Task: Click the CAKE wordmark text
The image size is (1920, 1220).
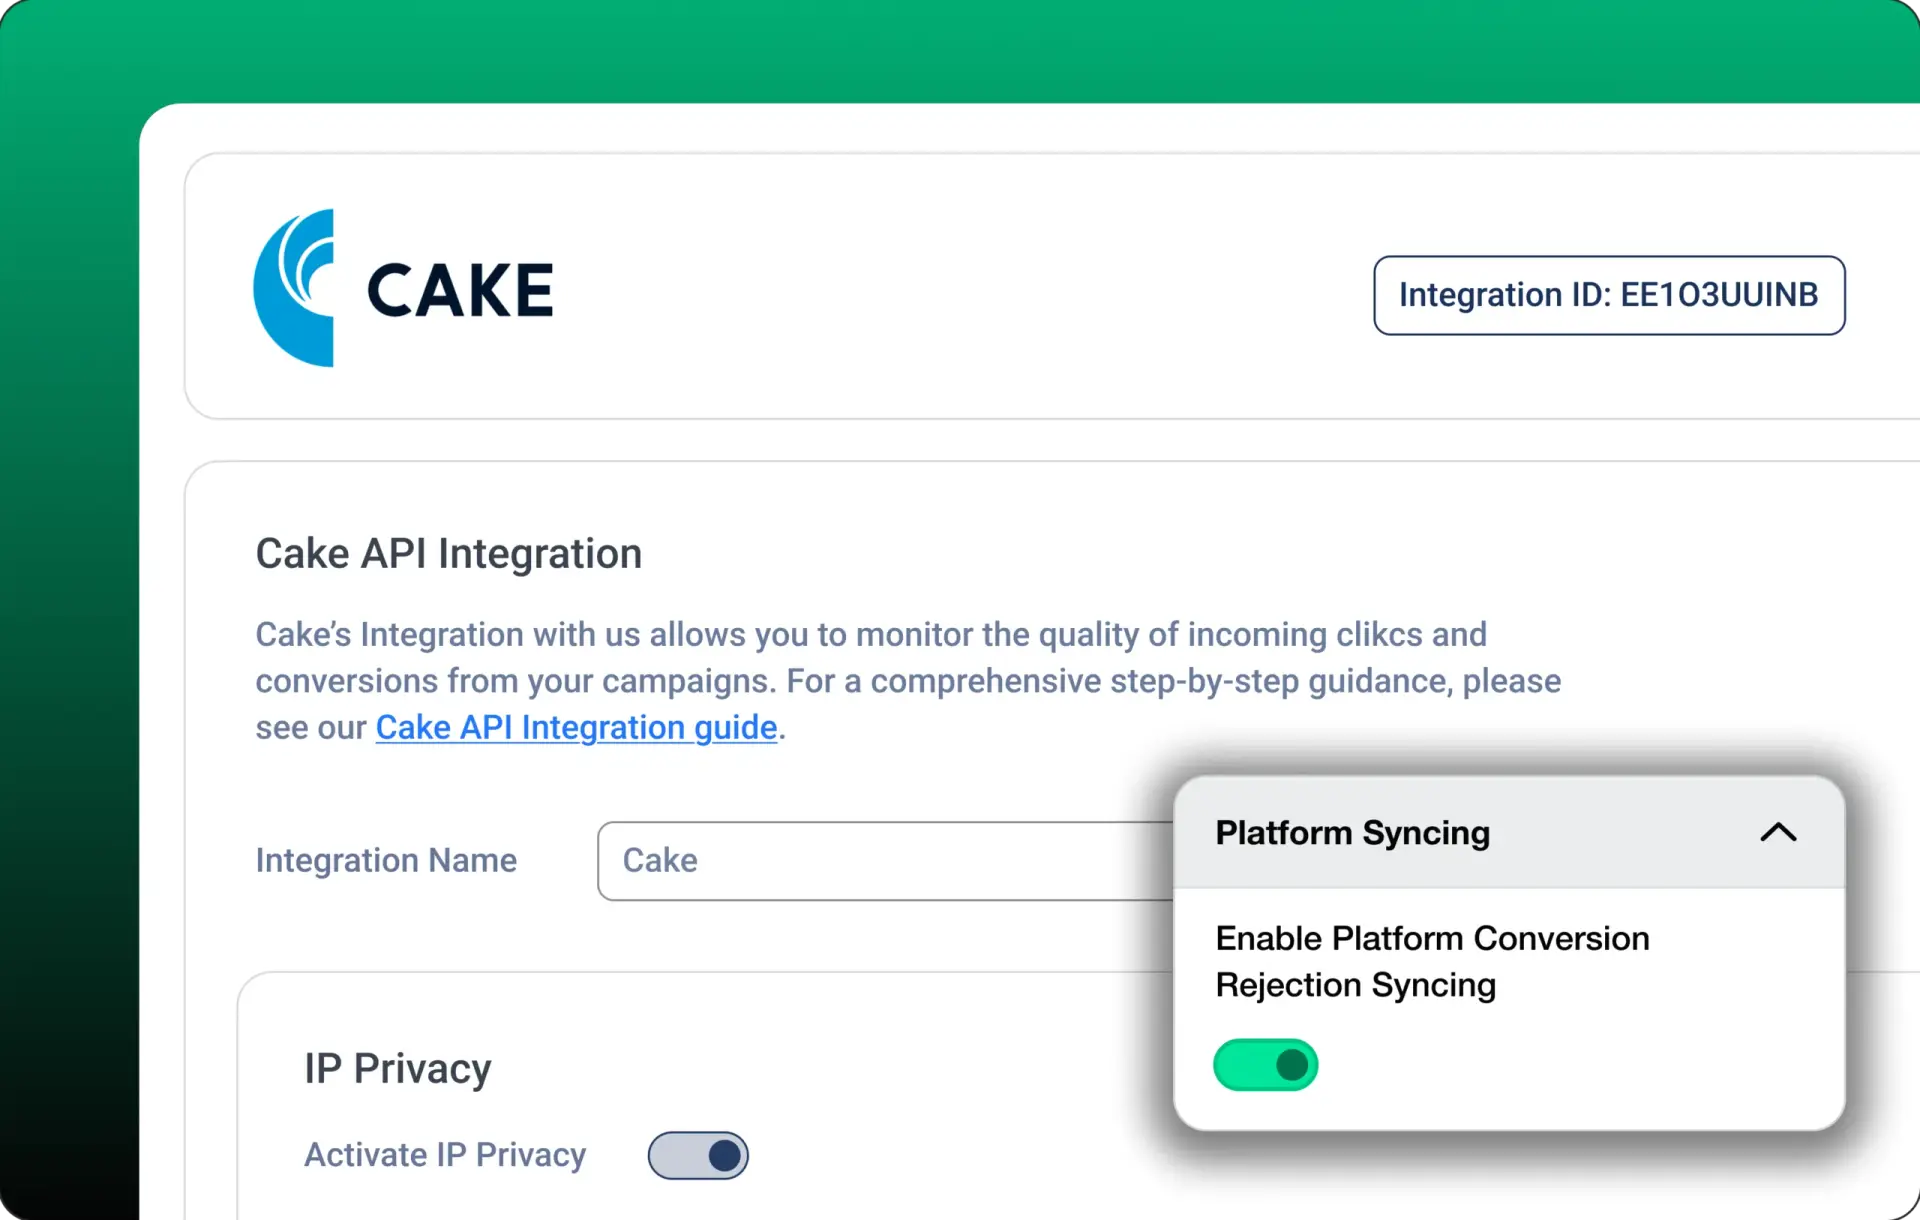Action: [460, 287]
